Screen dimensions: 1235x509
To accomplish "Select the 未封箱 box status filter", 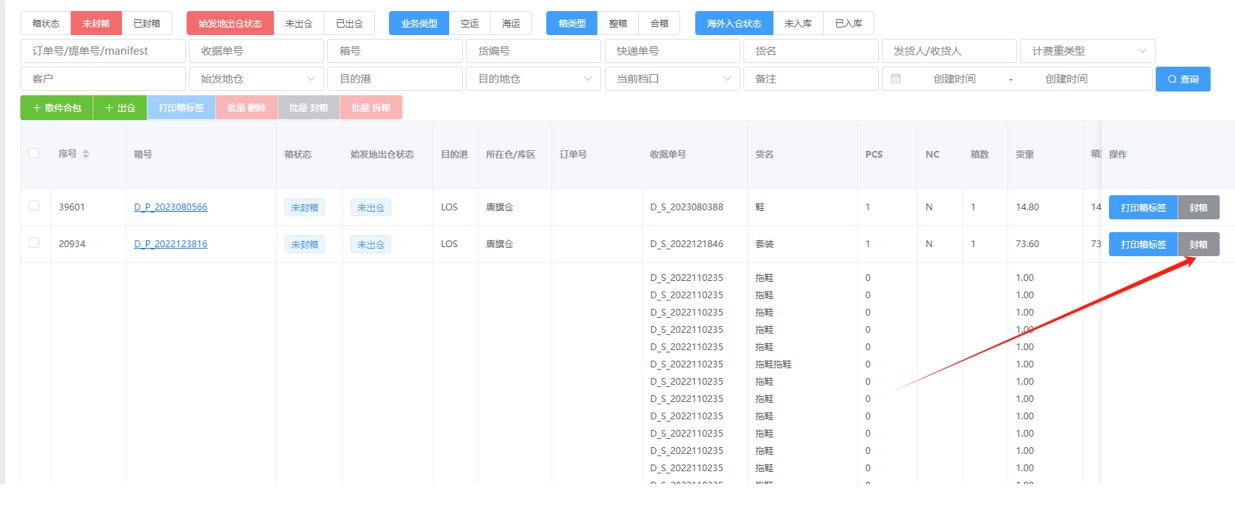I will point(97,23).
